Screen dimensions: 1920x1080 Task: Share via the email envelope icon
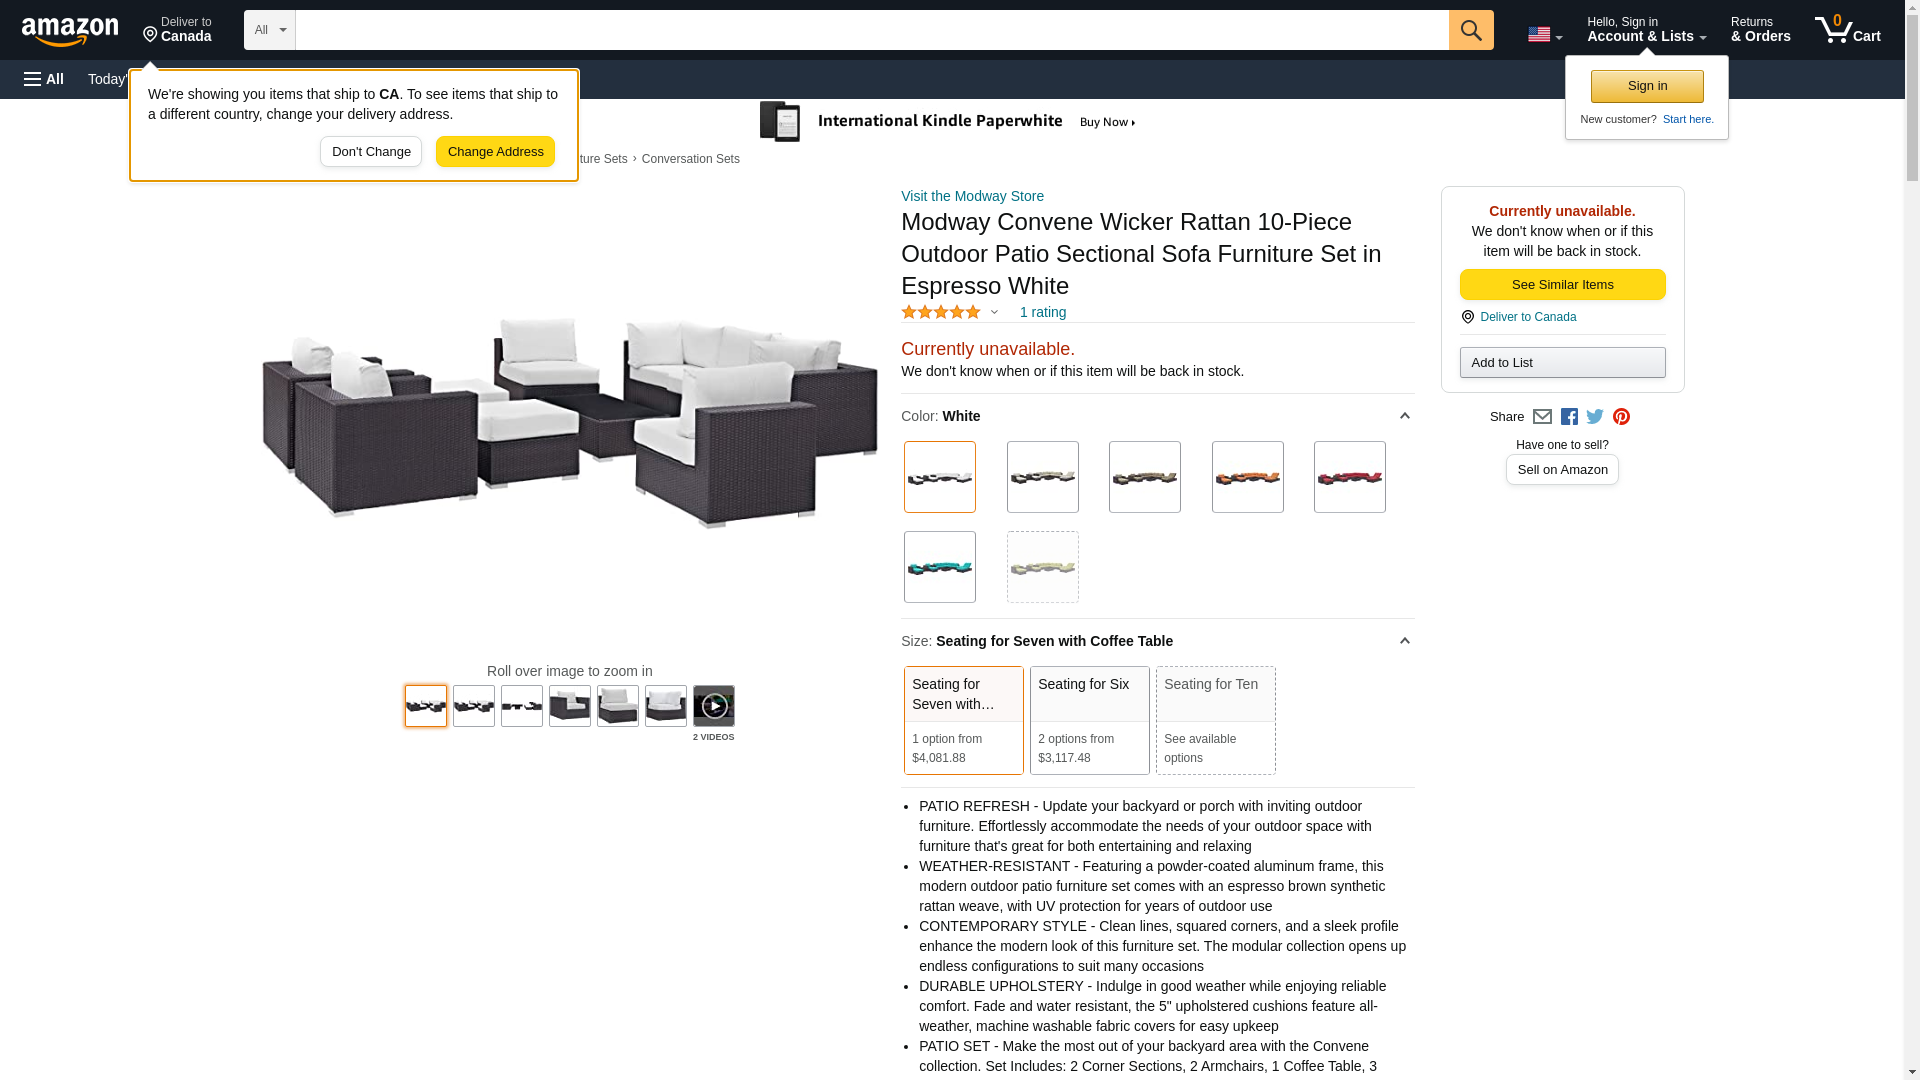click(x=1542, y=417)
